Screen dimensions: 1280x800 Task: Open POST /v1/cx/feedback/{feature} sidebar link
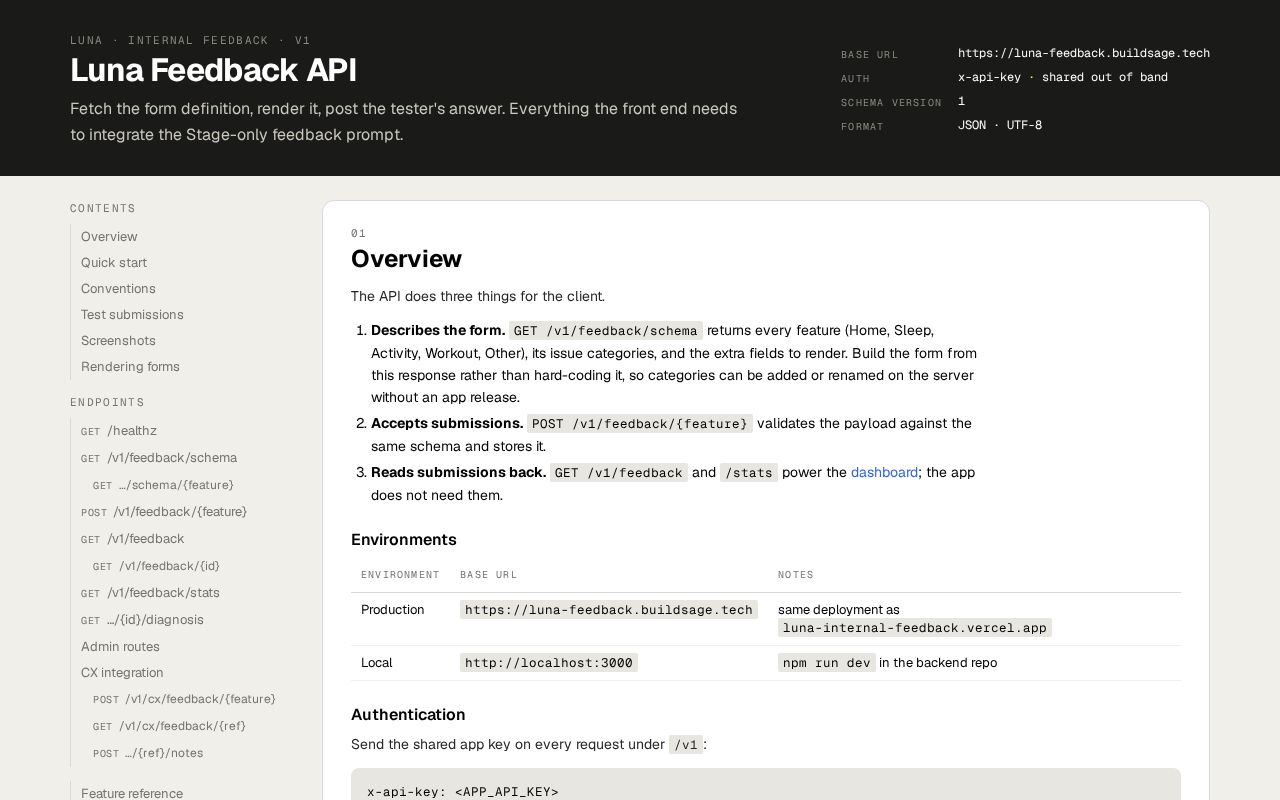point(184,699)
